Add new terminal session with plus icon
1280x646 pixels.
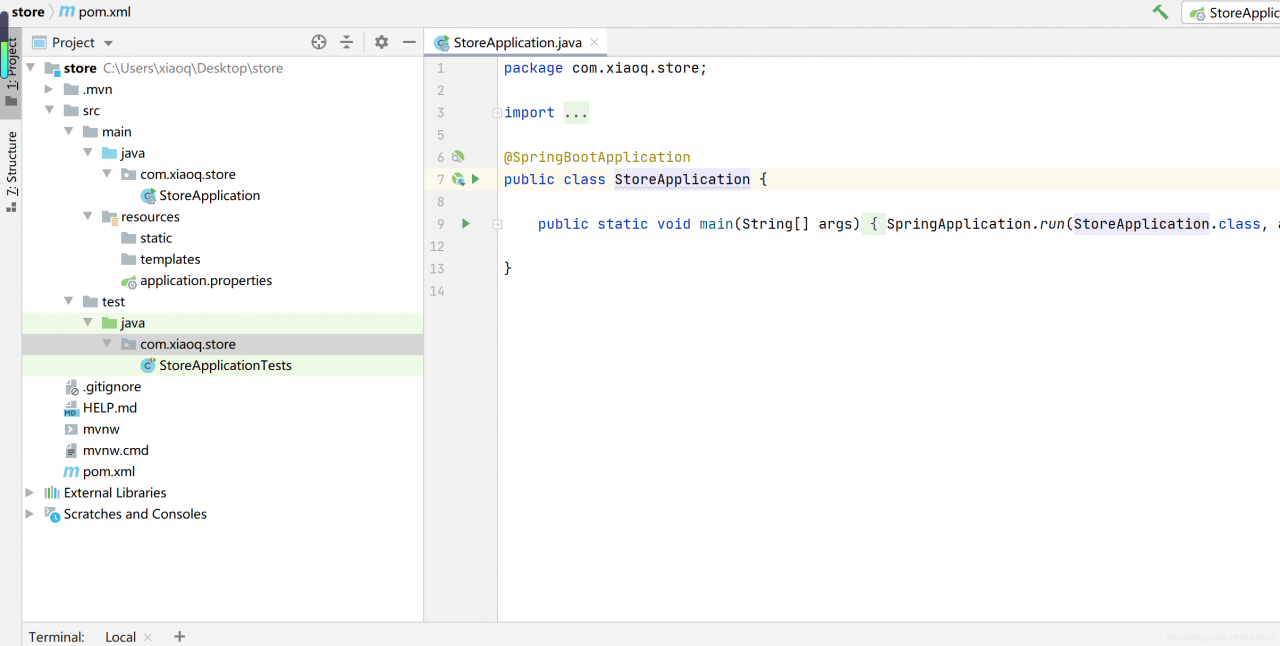(x=180, y=636)
